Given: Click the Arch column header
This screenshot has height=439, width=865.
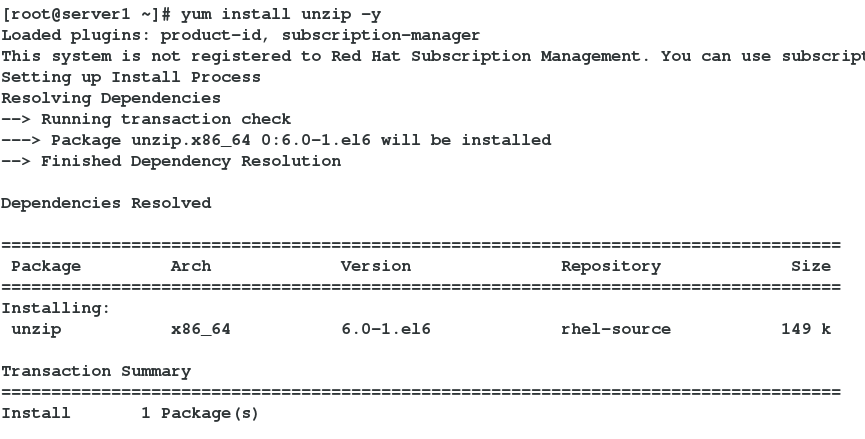Looking at the screenshot, I should pos(191,266).
